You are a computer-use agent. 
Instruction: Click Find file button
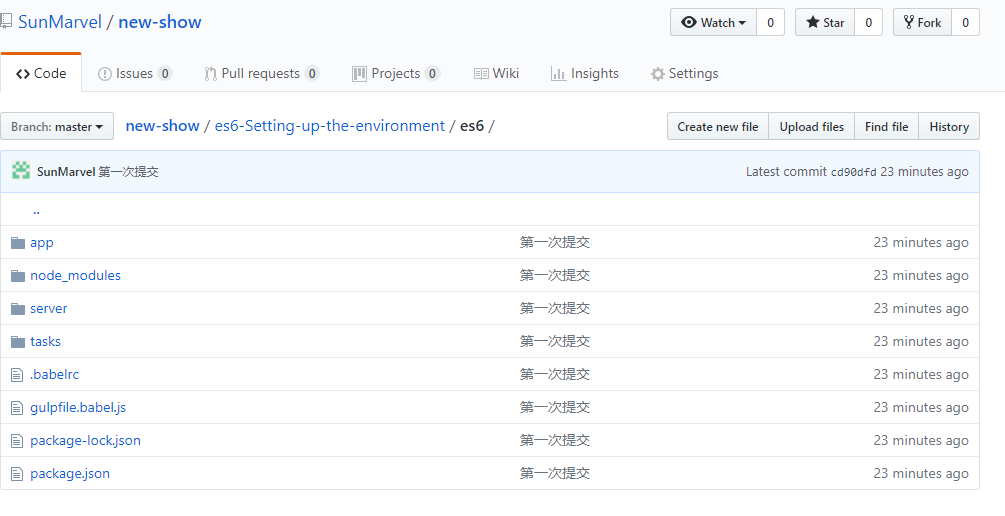tap(886, 126)
